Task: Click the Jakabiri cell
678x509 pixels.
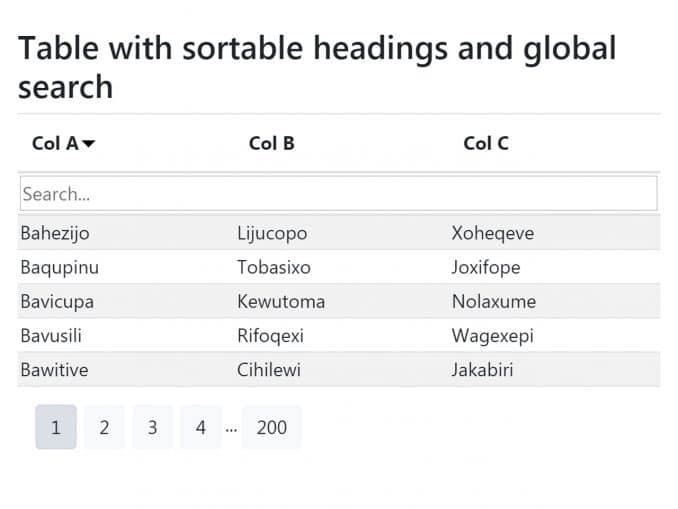Action: [482, 370]
